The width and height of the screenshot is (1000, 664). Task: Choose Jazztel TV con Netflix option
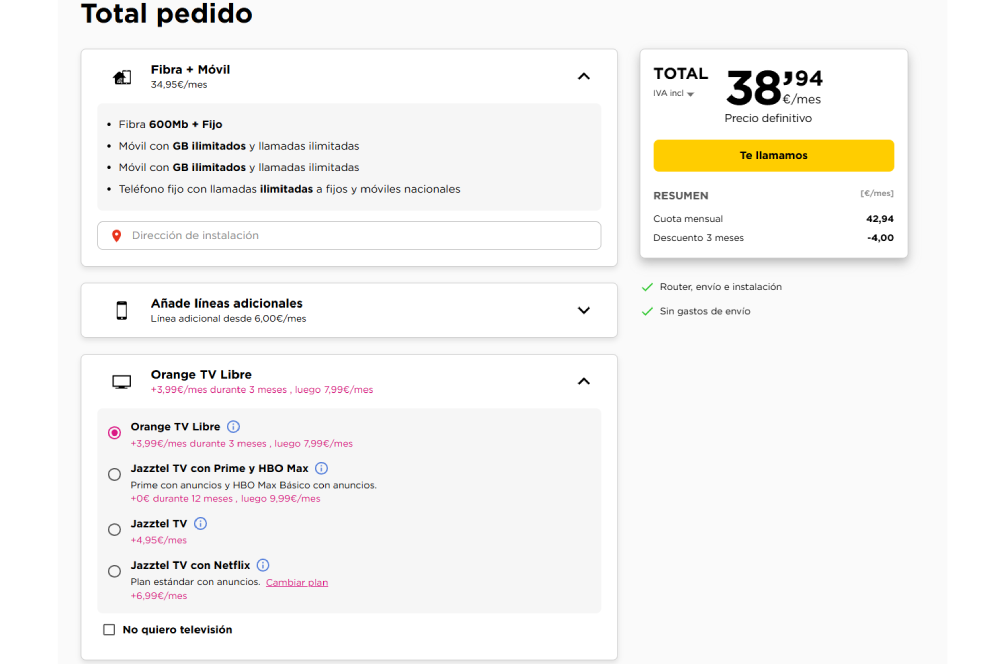point(114,571)
